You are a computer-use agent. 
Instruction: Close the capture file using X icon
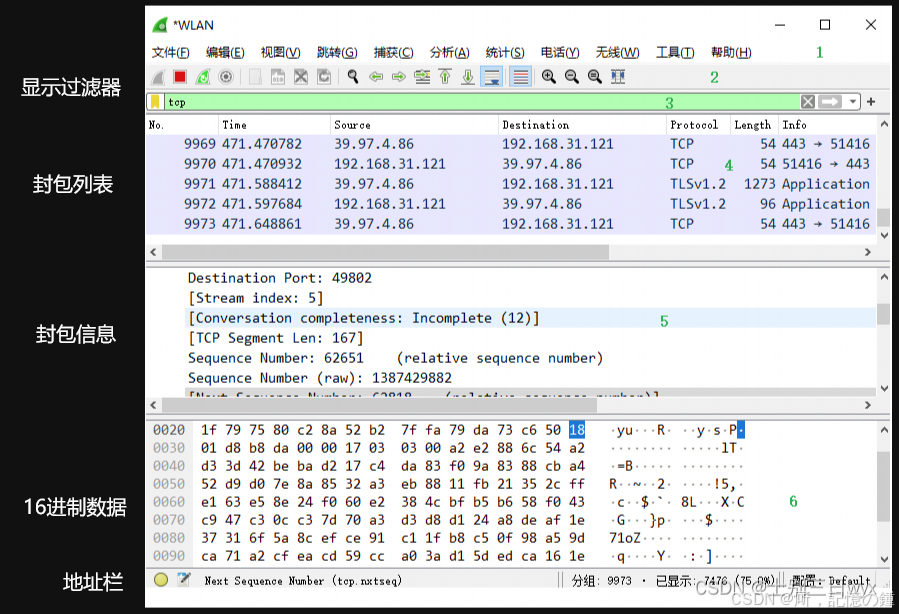click(301, 77)
